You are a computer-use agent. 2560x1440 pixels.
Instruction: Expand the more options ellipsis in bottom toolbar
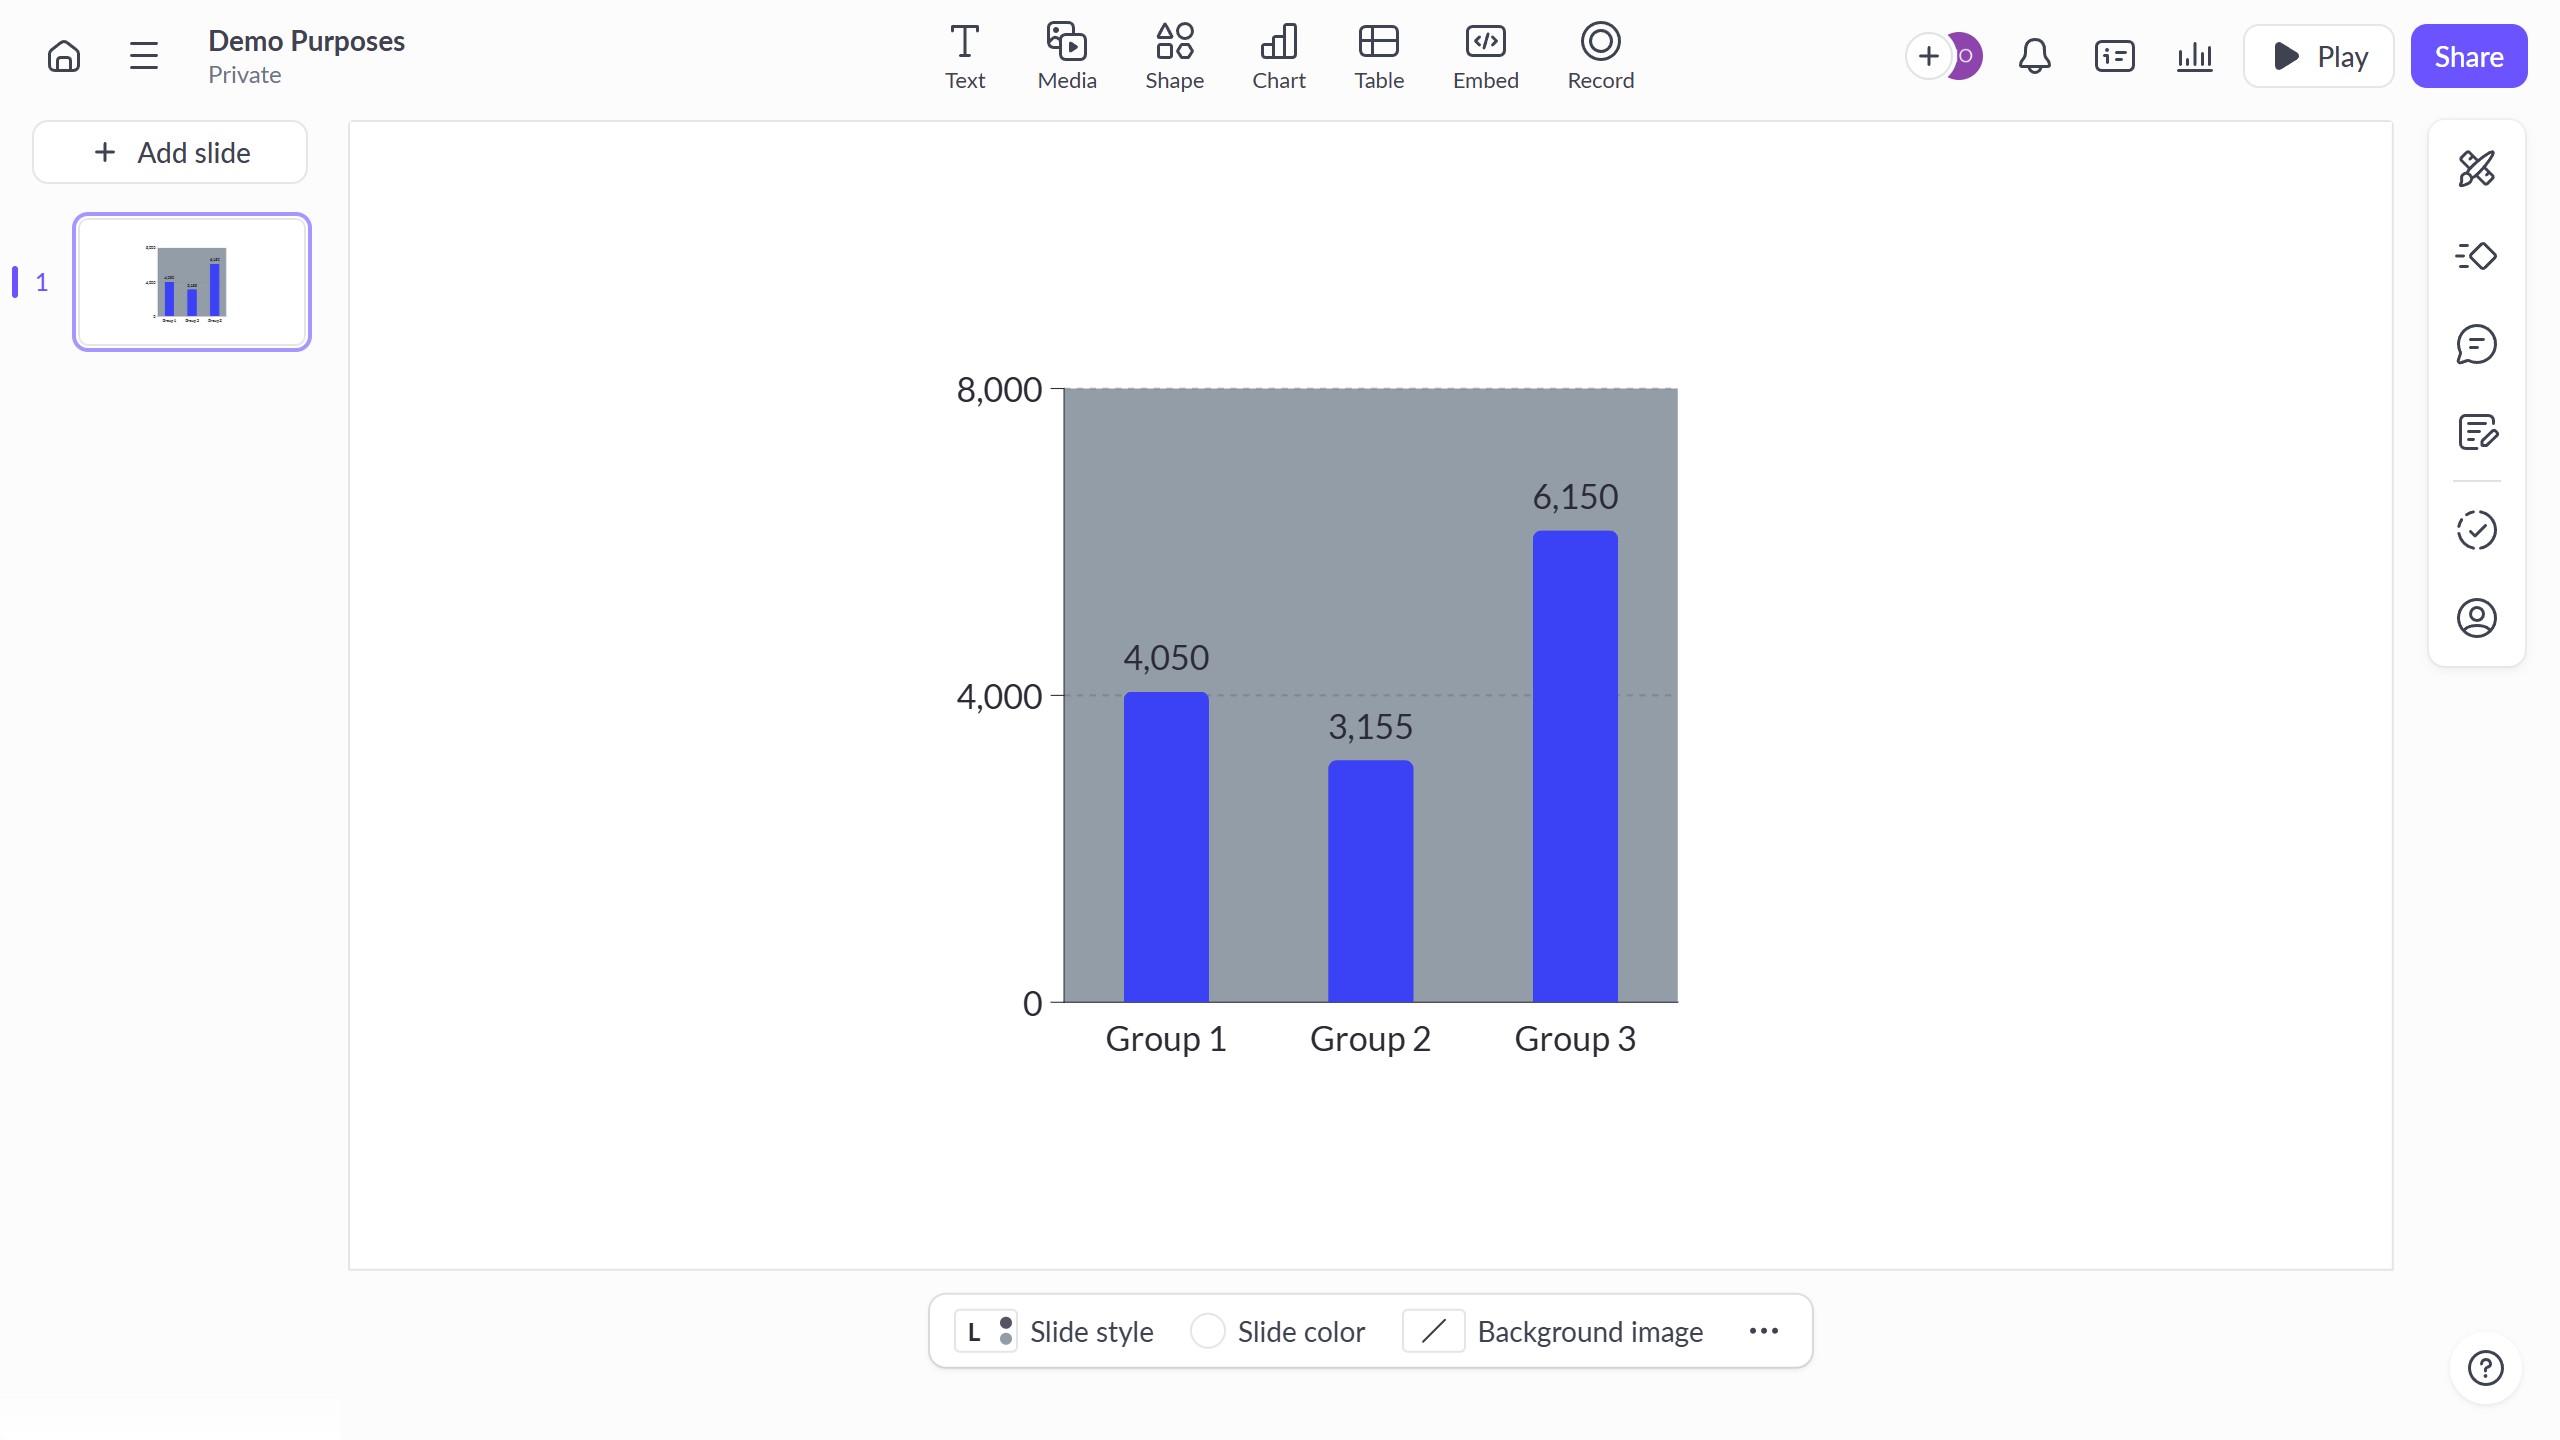pyautogui.click(x=1763, y=1331)
